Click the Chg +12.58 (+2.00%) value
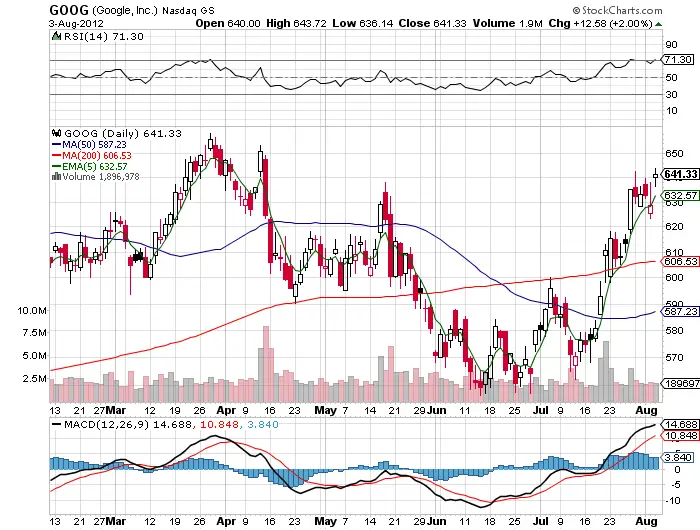The width and height of the screenshot is (700, 530). pyautogui.click(x=600, y=23)
